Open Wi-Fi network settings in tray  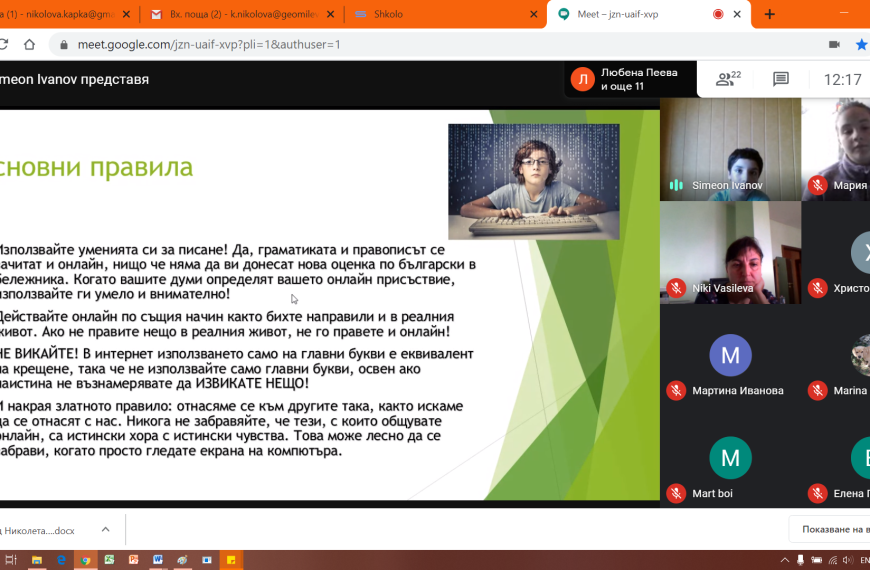pos(833,560)
